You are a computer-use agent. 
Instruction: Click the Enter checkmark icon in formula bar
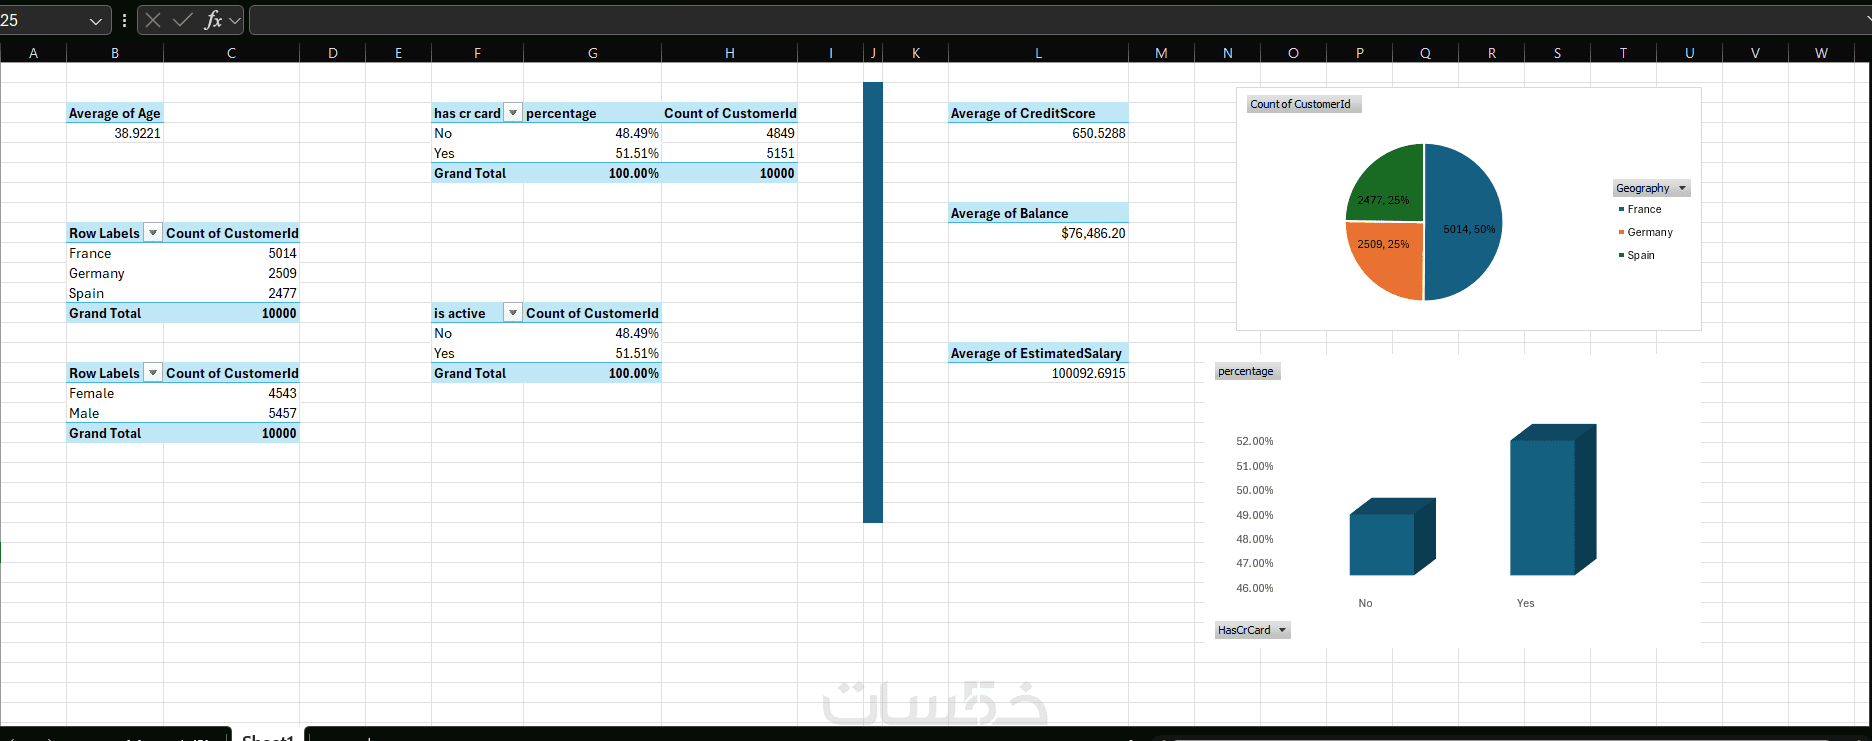click(x=183, y=20)
